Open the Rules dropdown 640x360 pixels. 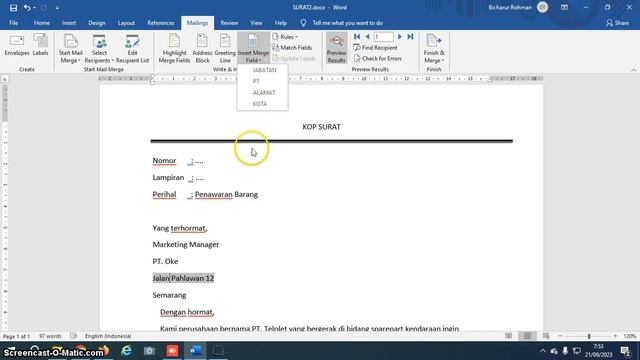click(285, 37)
